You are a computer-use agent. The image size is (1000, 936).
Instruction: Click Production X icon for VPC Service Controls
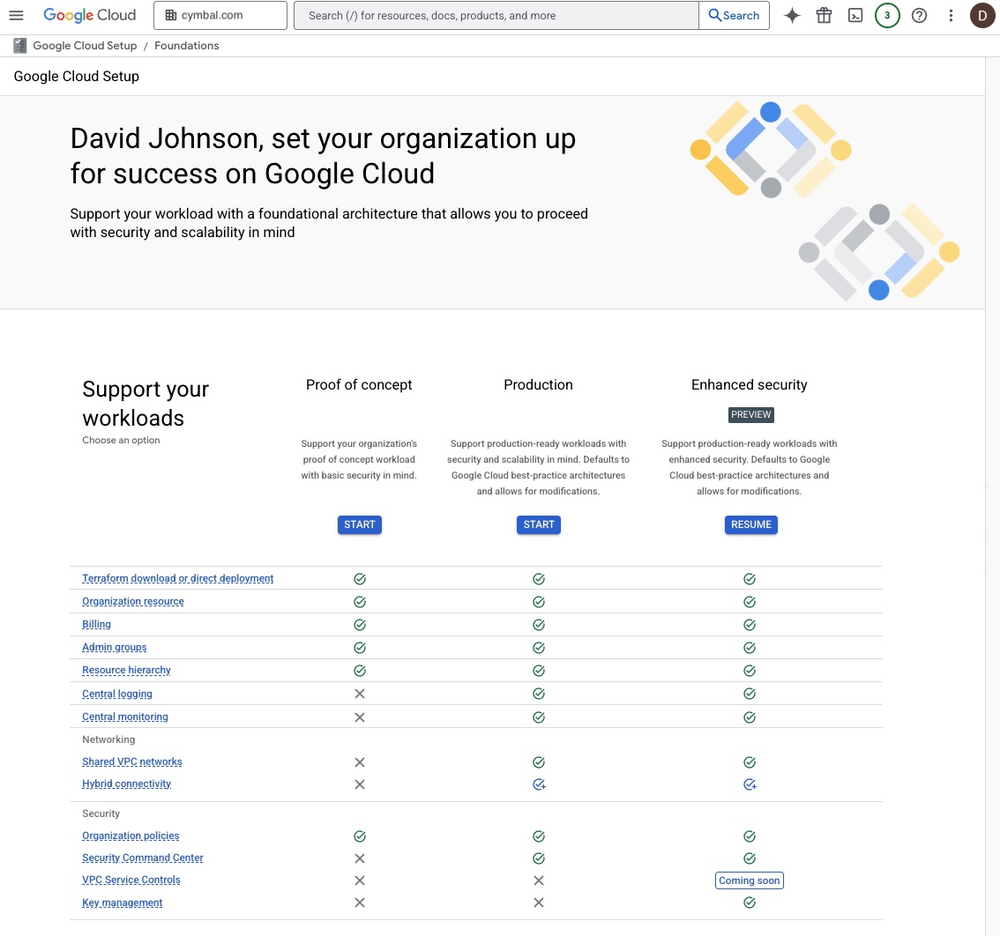click(539, 881)
